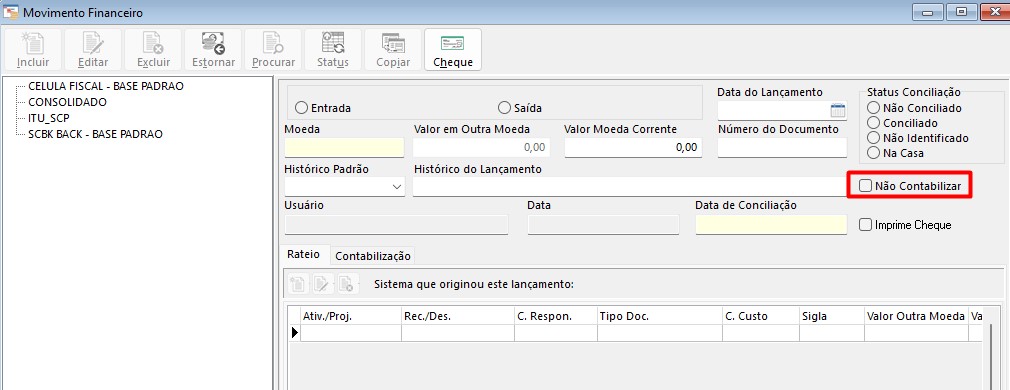Click the Moeda input field
The image size is (1010, 390).
[344, 148]
